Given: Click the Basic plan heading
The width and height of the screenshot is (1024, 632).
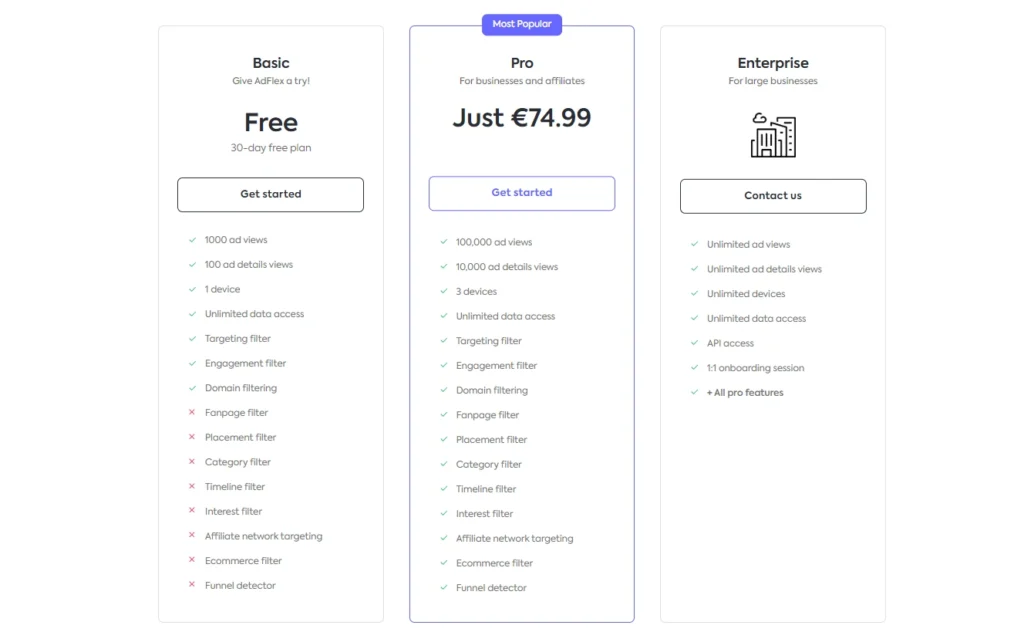Looking at the screenshot, I should (x=270, y=62).
